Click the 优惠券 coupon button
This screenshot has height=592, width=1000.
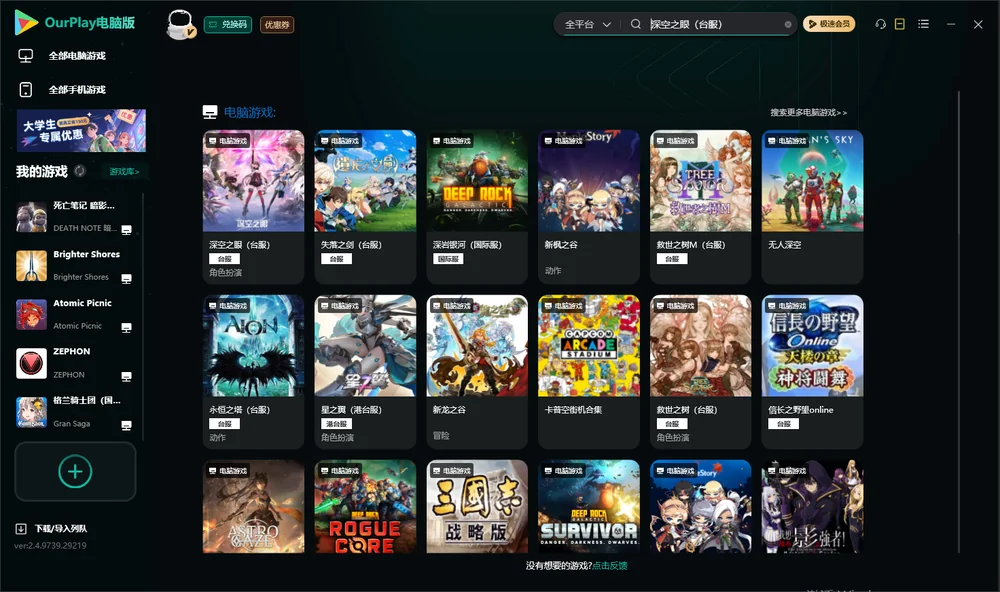277,24
